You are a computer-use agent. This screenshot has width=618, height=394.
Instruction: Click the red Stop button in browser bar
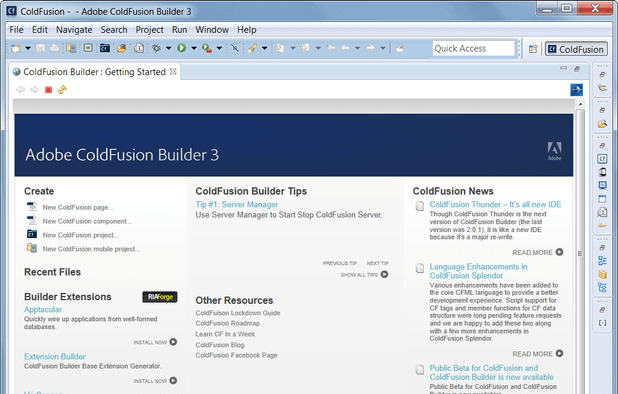click(x=48, y=90)
